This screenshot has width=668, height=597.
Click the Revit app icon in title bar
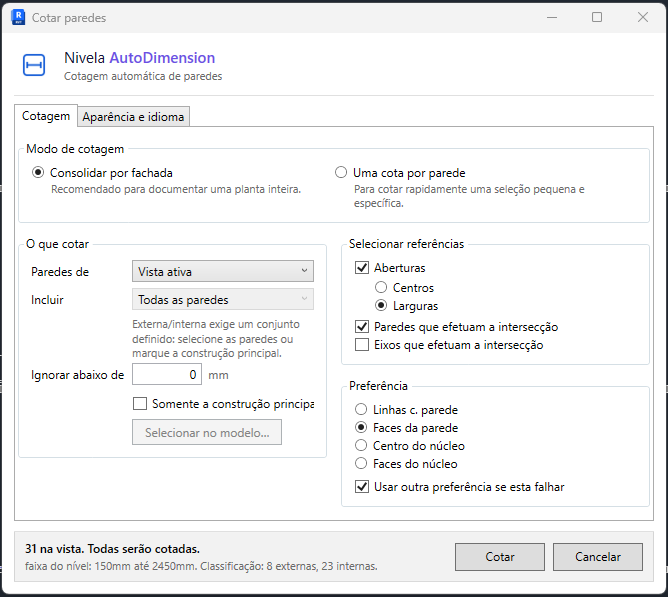(18, 17)
